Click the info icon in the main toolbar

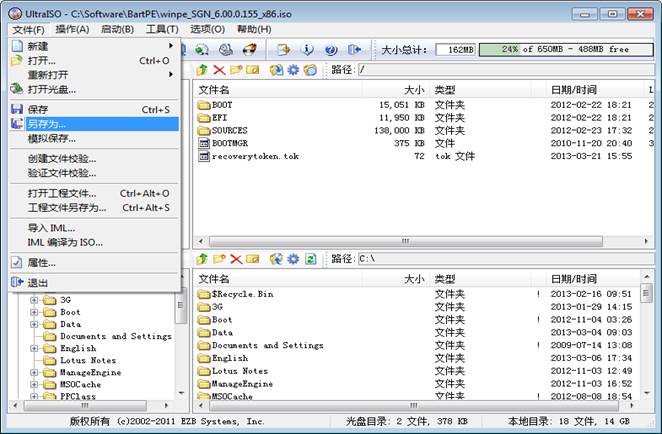coord(307,49)
